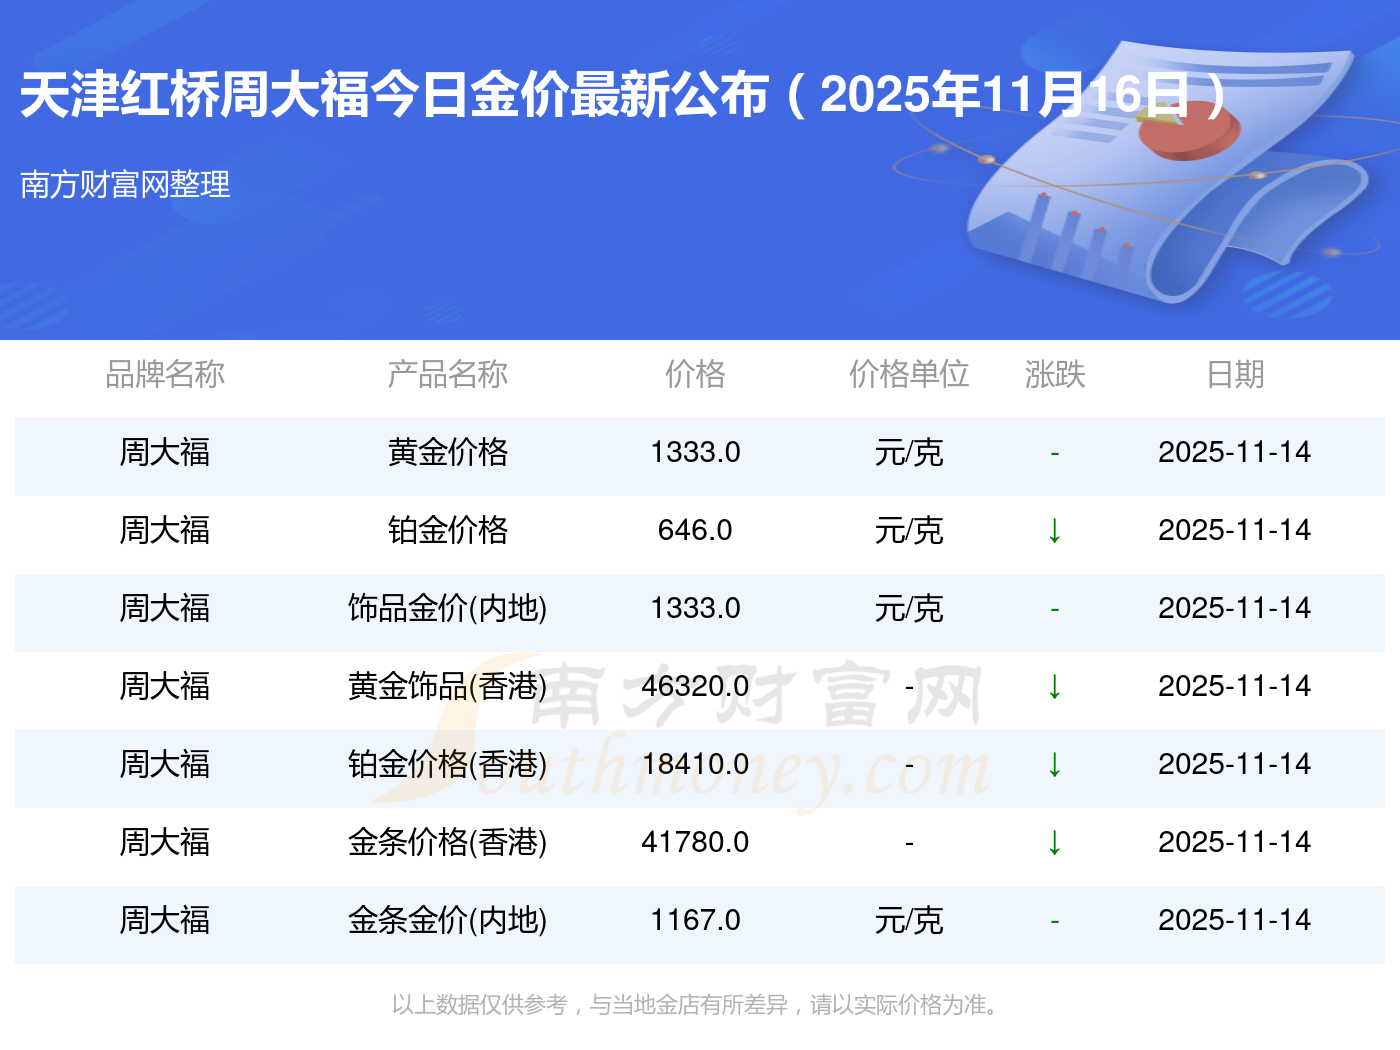The width and height of the screenshot is (1400, 1050).
Task: Select the 金条金价(内地) product cell
Action: pos(447,920)
